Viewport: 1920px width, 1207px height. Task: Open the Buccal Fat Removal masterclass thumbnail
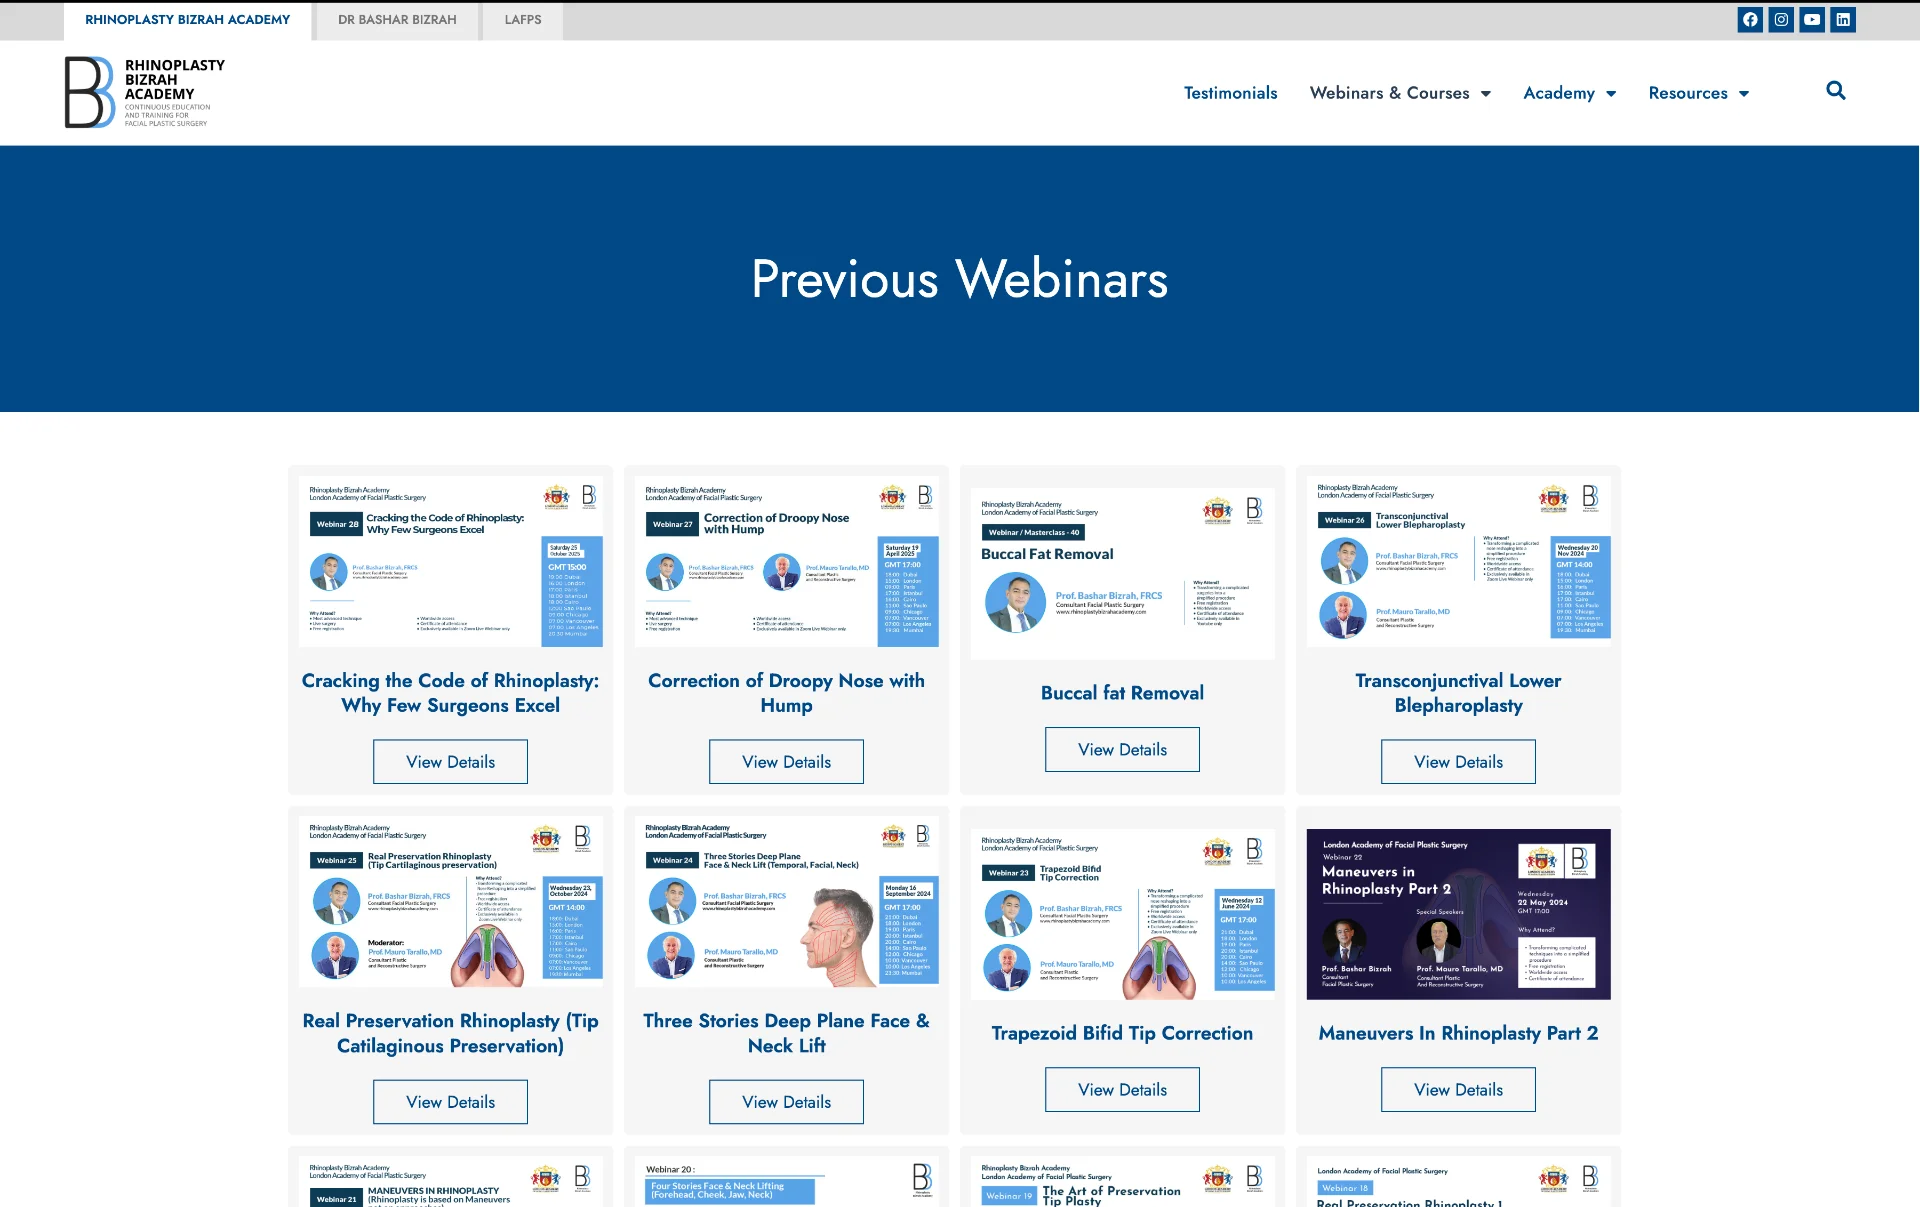click(x=1122, y=574)
